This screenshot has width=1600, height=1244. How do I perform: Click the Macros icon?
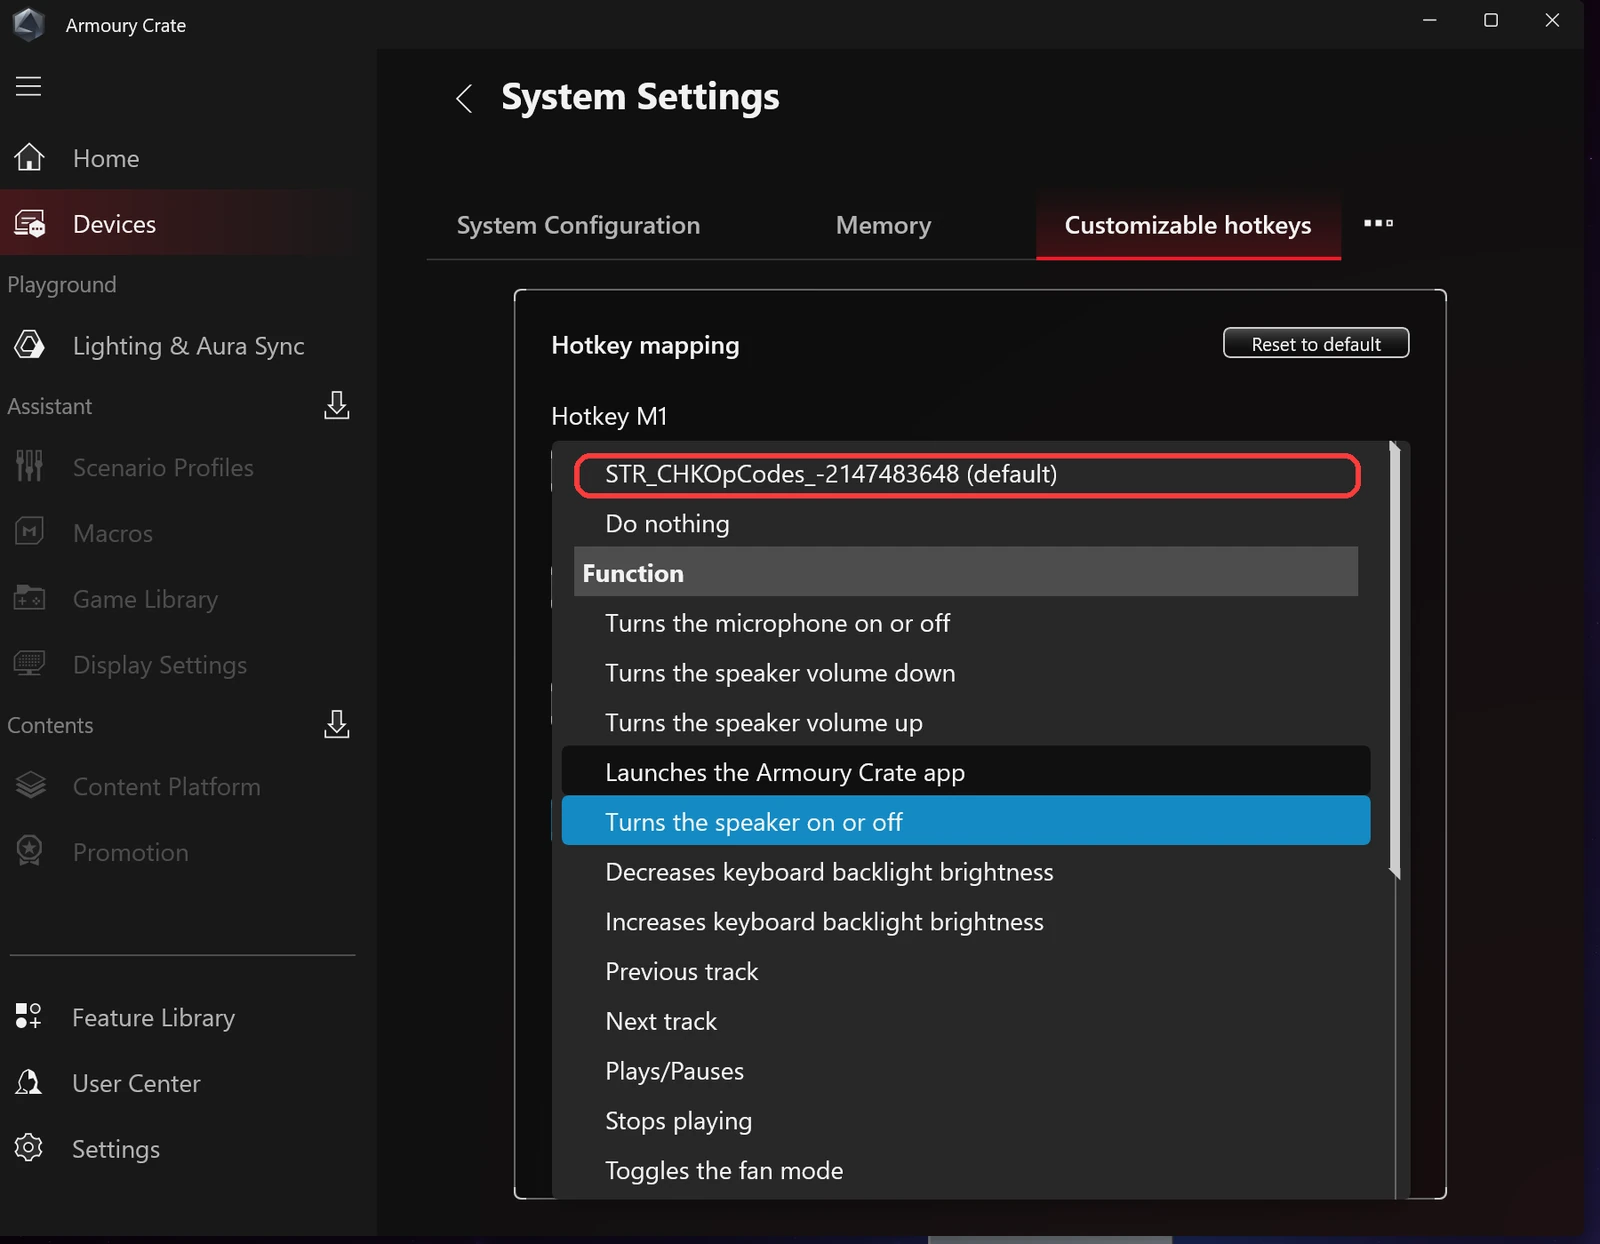[29, 532]
